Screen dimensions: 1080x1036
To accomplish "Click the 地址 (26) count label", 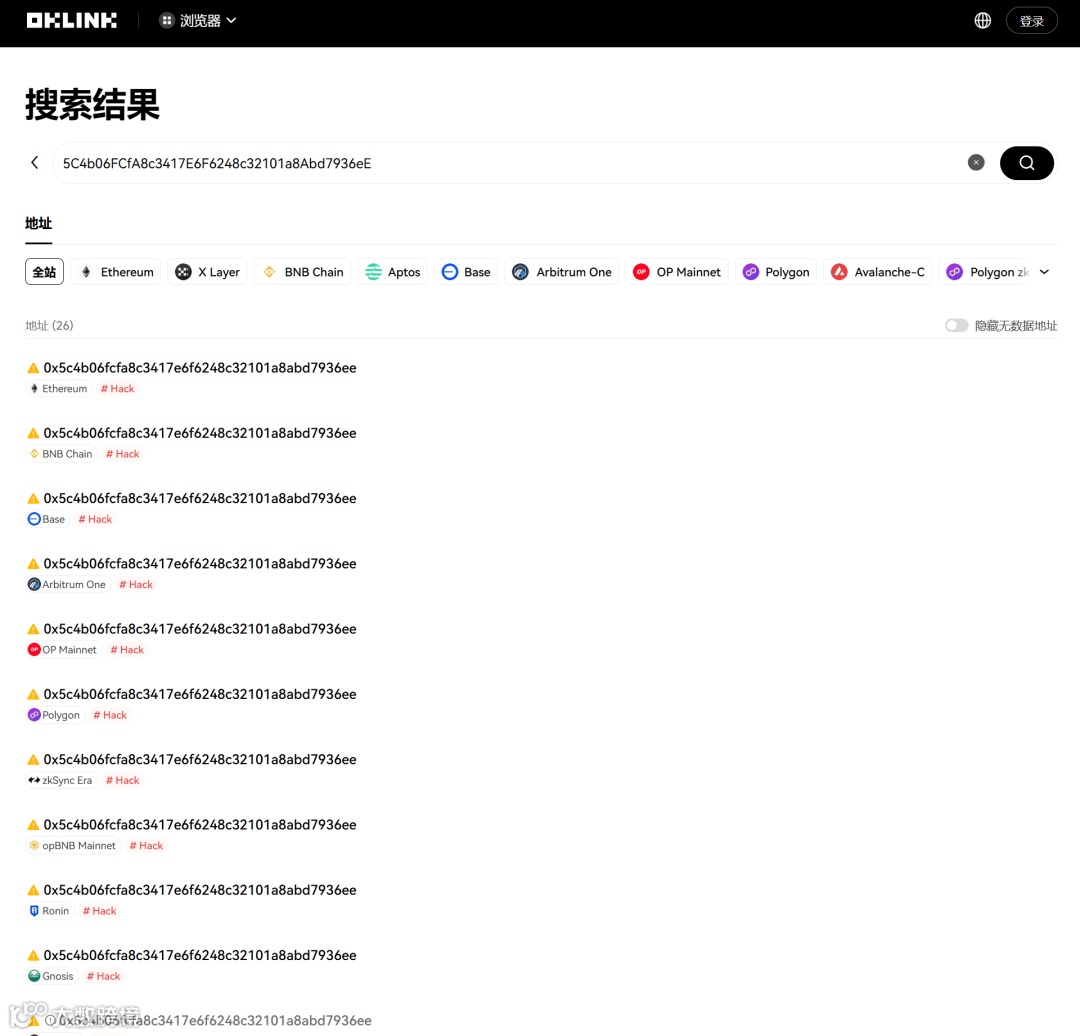I will click(x=49, y=325).
